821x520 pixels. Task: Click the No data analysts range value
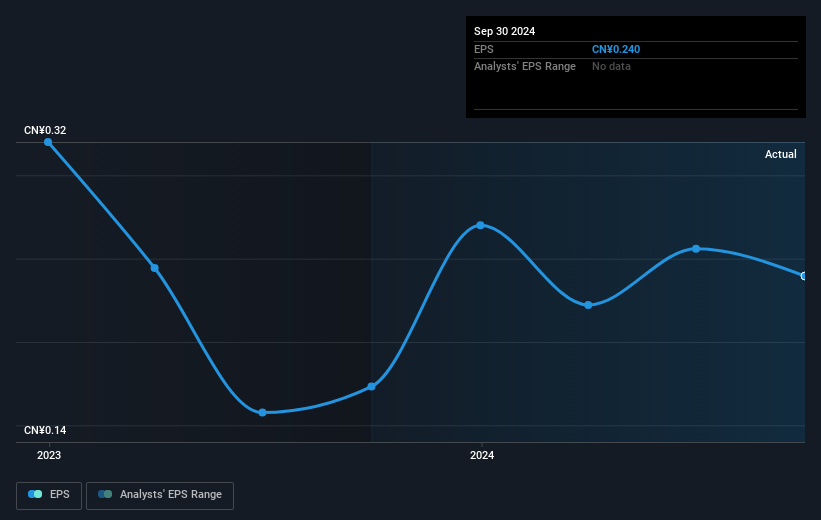[x=611, y=67]
